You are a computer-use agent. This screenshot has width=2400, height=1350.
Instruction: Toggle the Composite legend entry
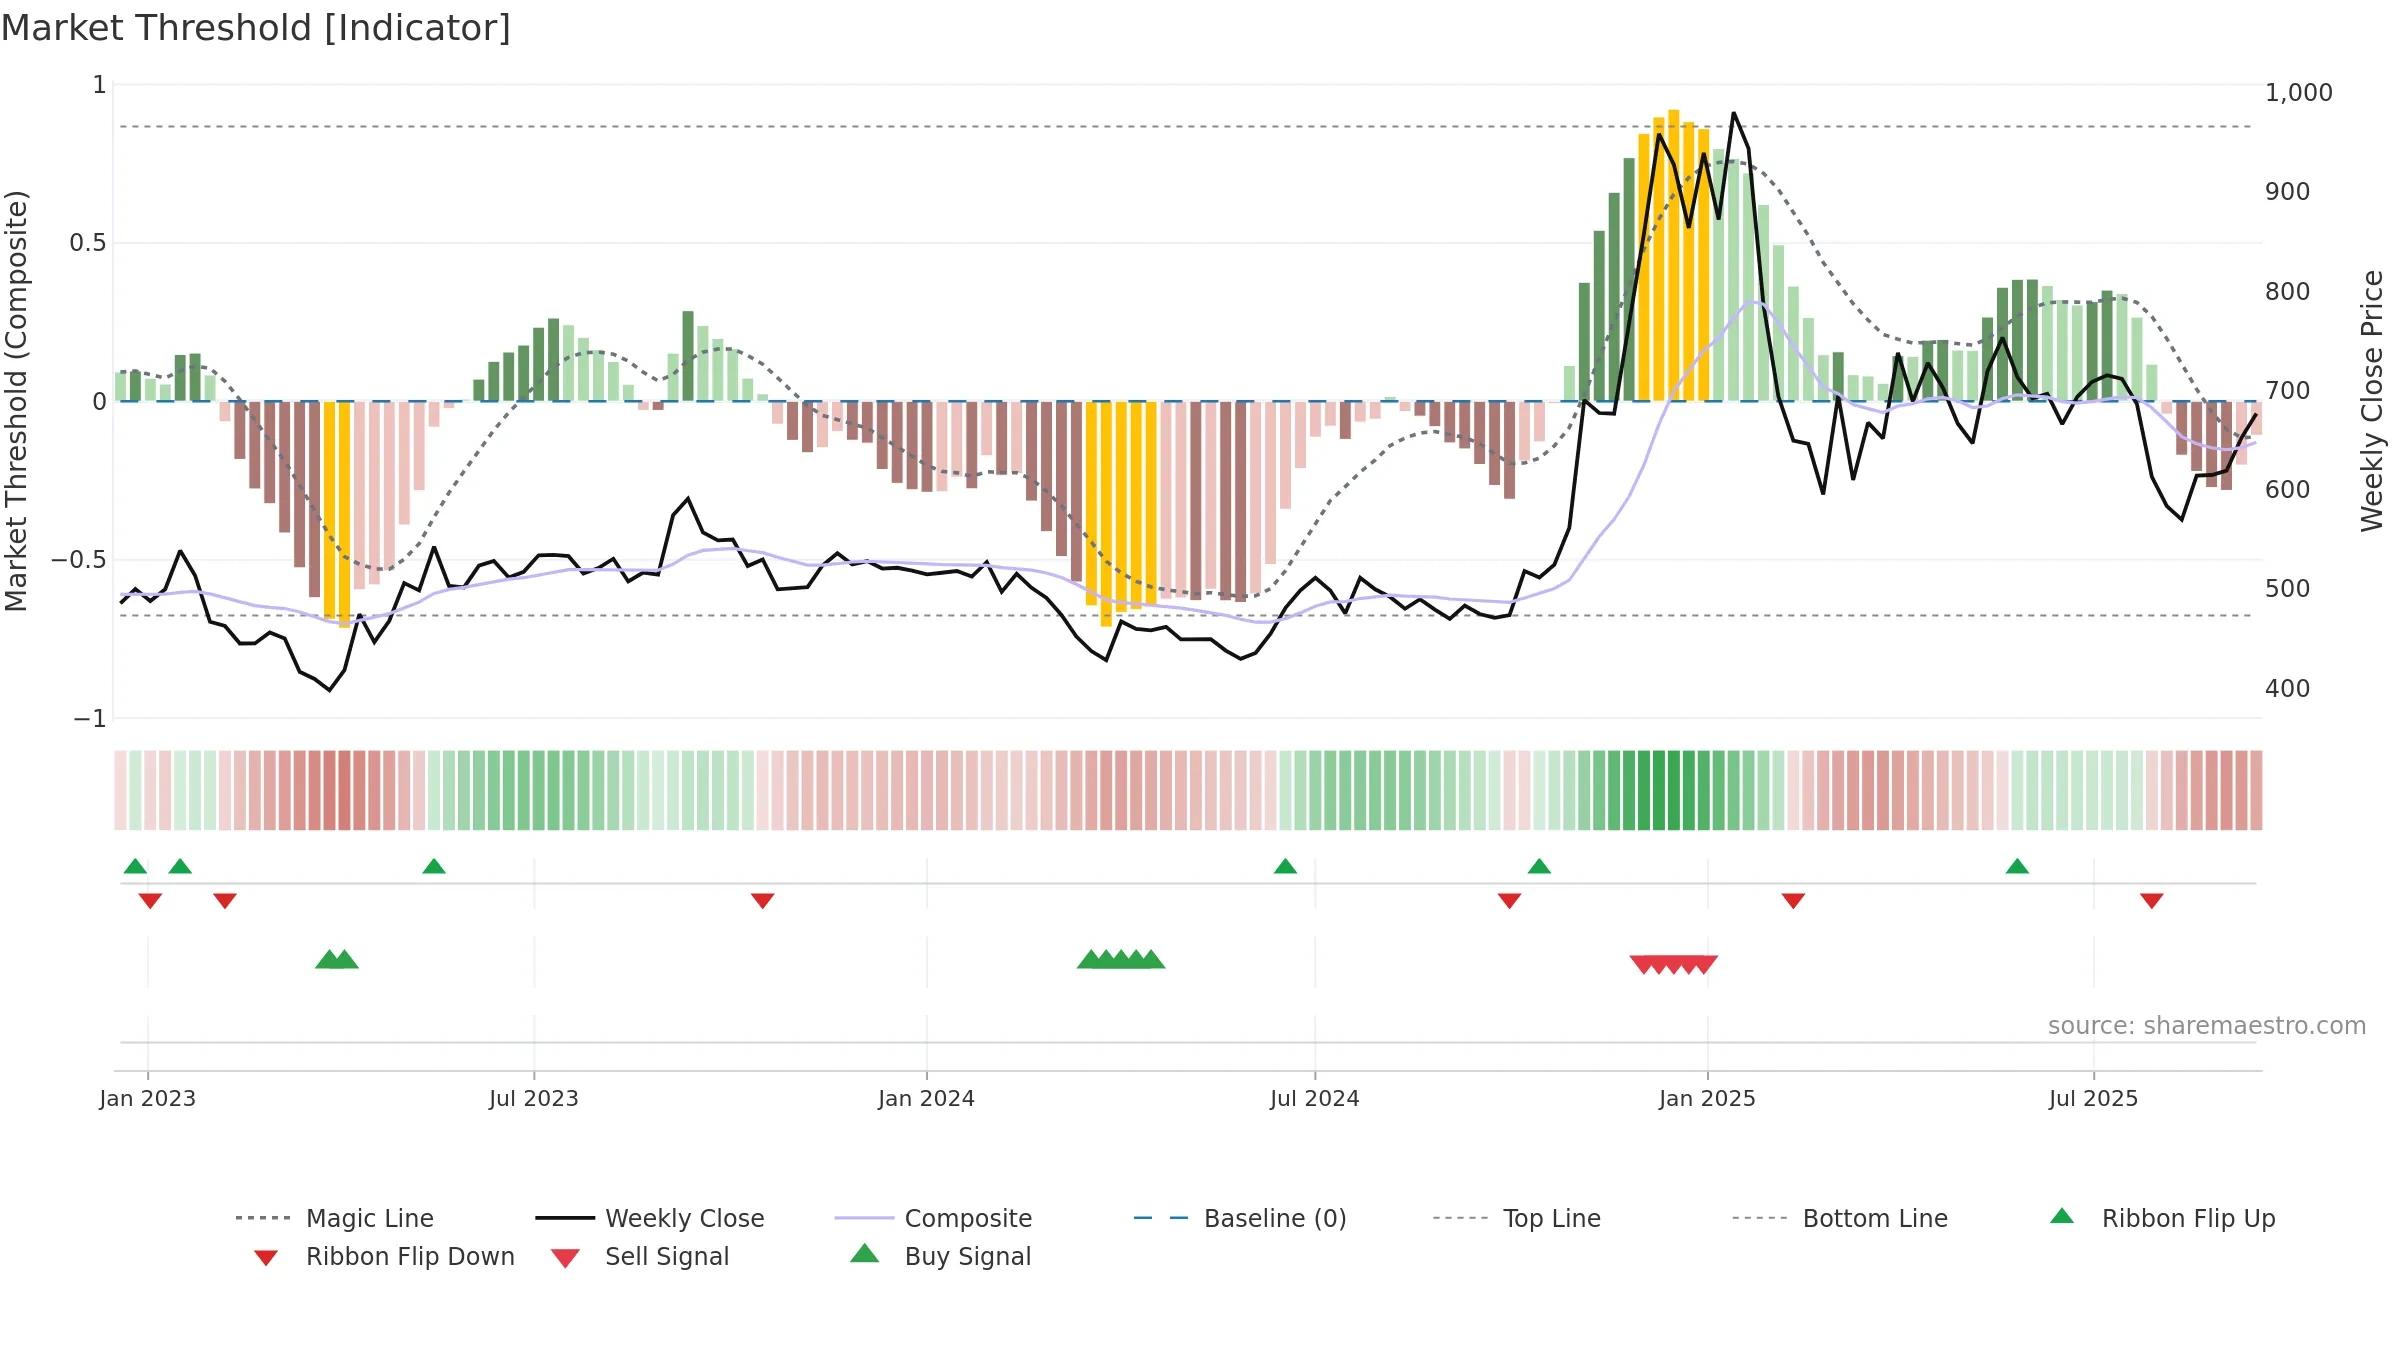[x=933, y=1218]
